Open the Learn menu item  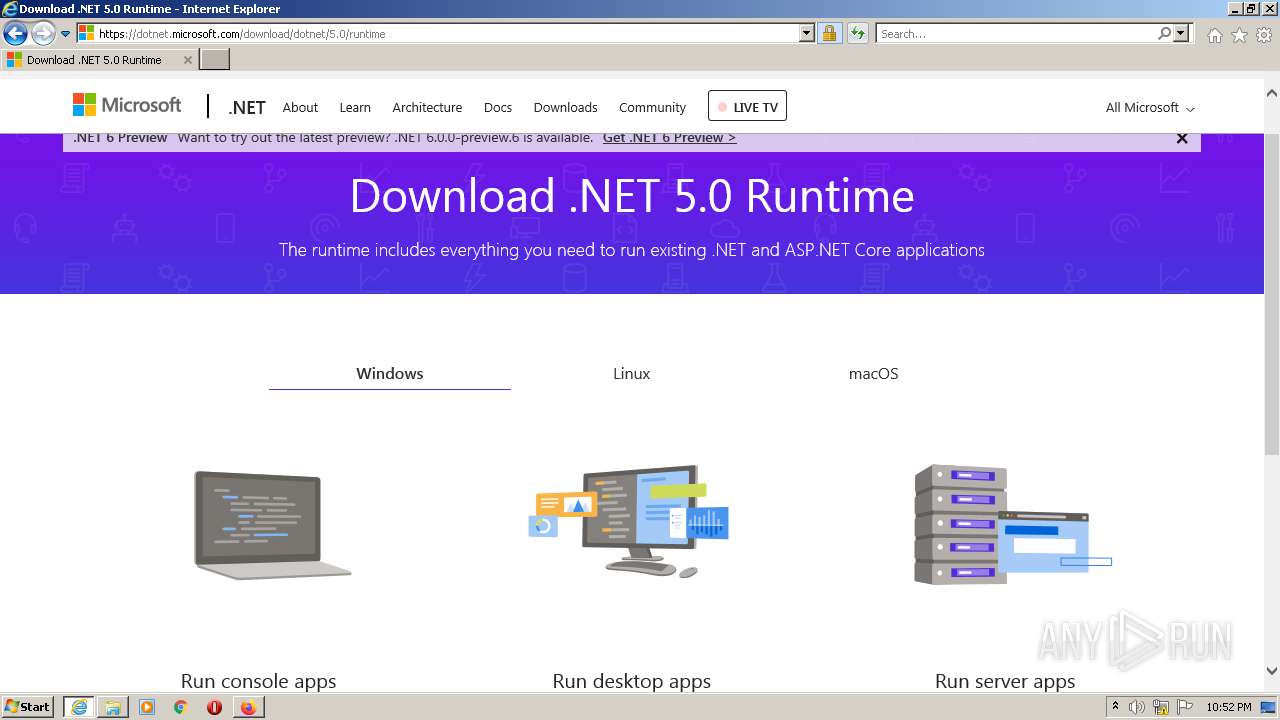pos(355,107)
